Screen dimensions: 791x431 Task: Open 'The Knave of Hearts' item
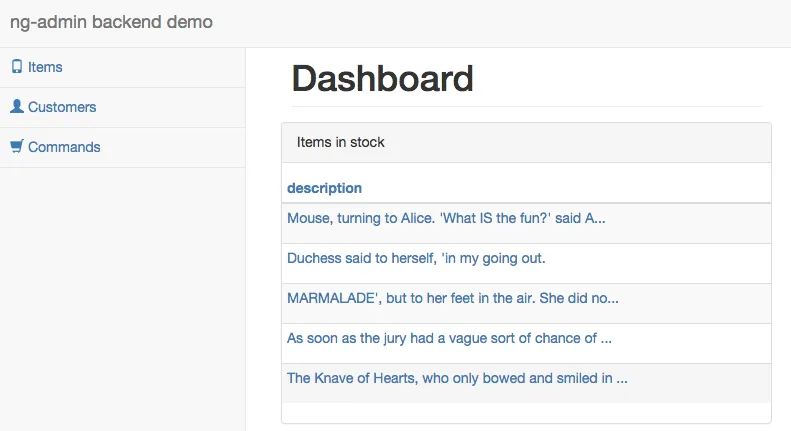[456, 378]
